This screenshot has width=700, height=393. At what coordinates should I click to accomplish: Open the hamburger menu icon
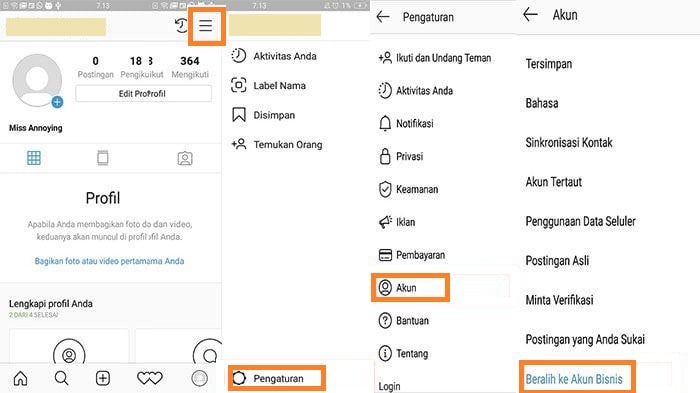coord(205,25)
